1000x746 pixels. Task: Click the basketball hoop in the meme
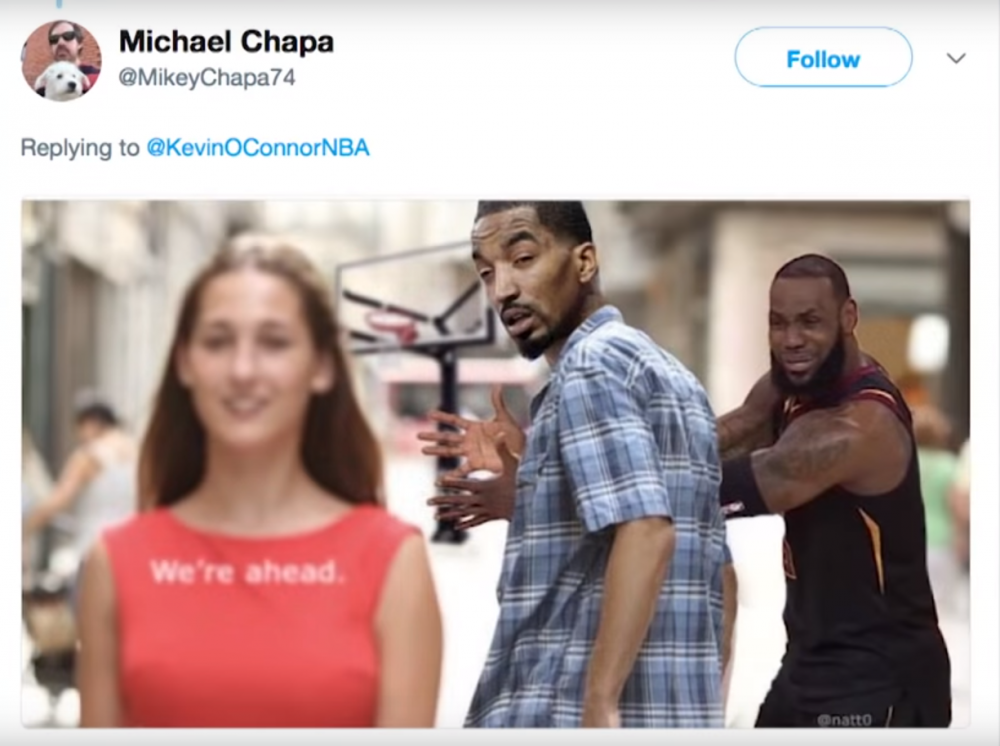click(415, 300)
